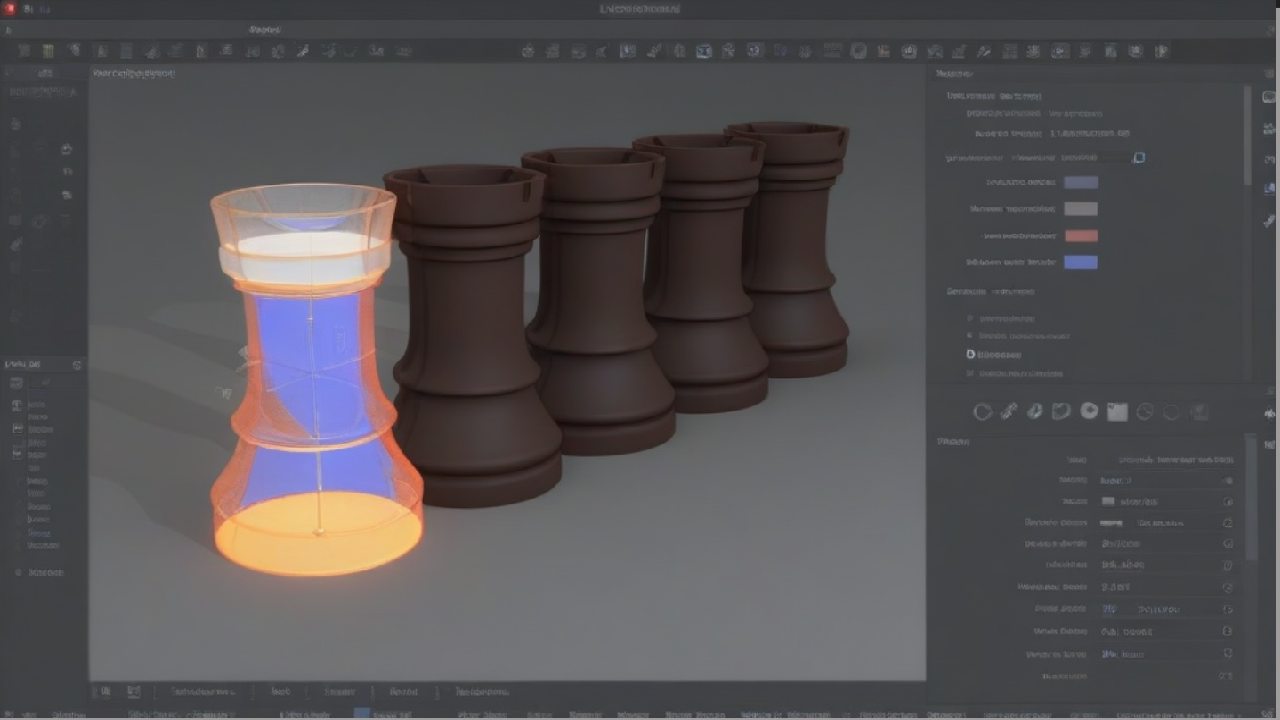Click the upper side panel scrollbar
The height and width of the screenshot is (720, 1280).
click(x=1248, y=135)
